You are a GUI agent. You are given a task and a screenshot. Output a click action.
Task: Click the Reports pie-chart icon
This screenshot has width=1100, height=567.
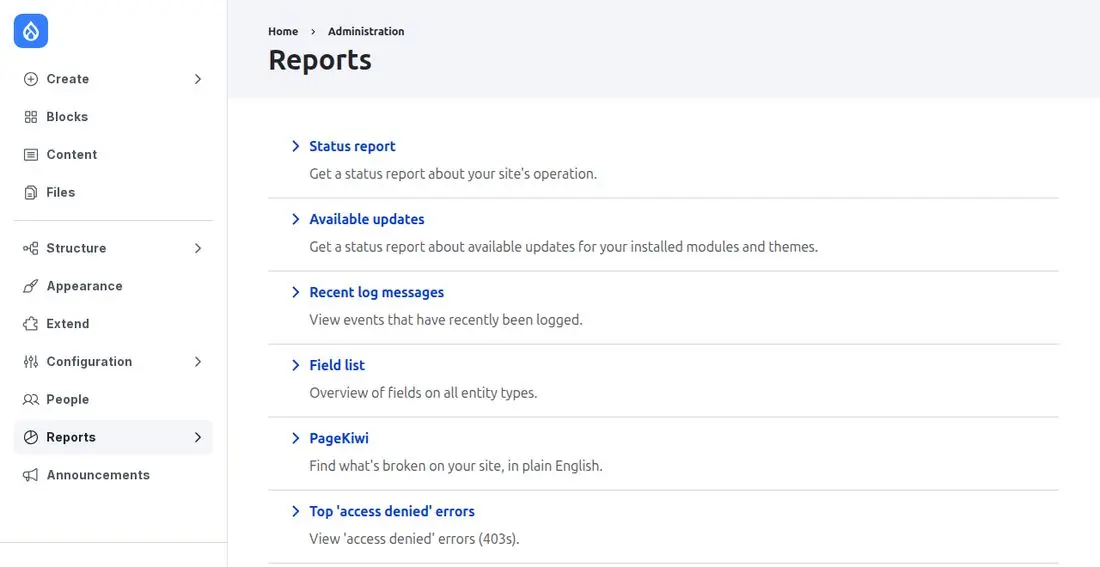tap(31, 437)
